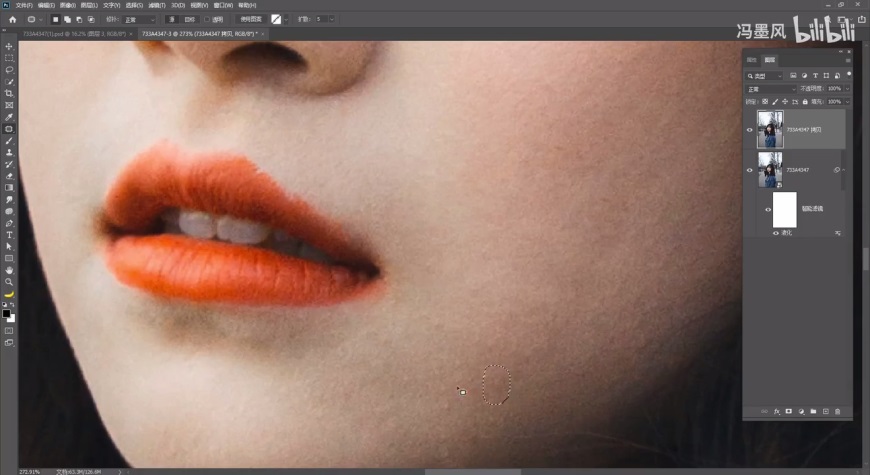The height and width of the screenshot is (475, 870).
Task: Choose Subtract from Selection mode
Action: (x=79, y=19)
